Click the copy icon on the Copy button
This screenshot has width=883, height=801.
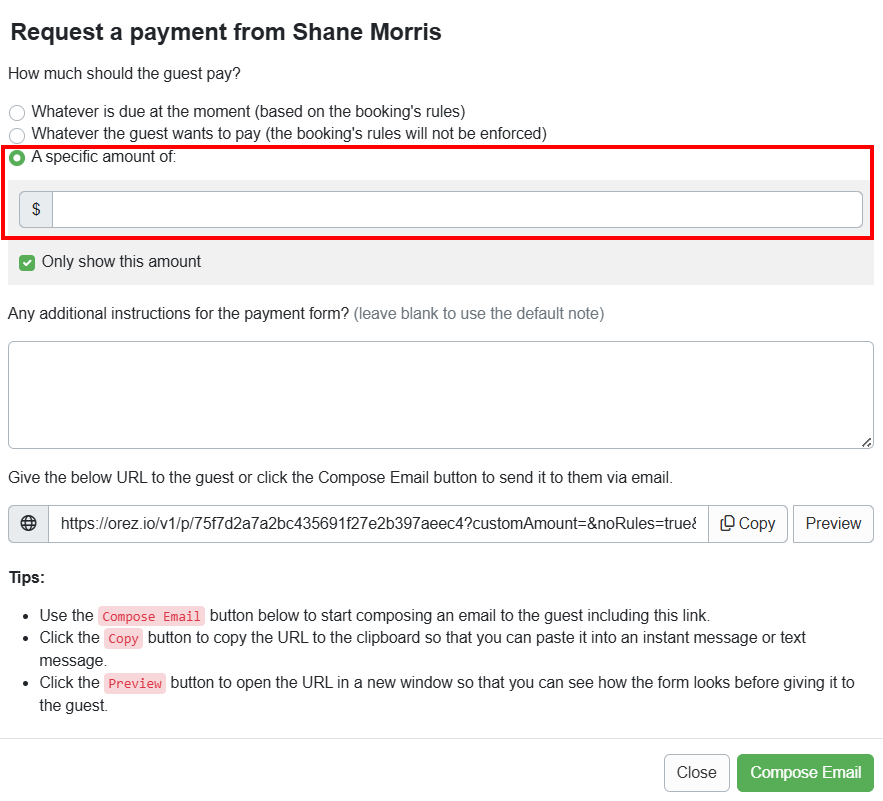[729, 523]
